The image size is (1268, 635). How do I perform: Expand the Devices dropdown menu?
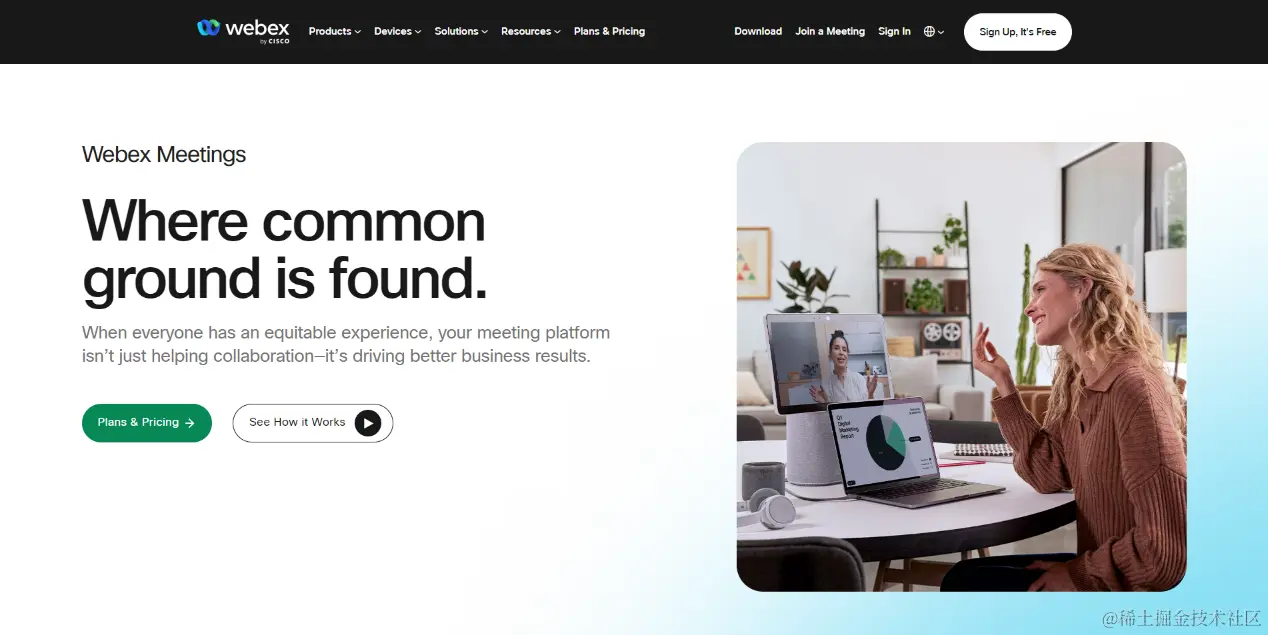pos(398,32)
